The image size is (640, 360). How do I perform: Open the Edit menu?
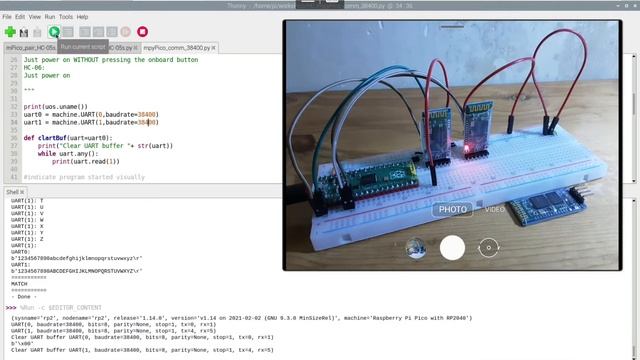coord(20,17)
